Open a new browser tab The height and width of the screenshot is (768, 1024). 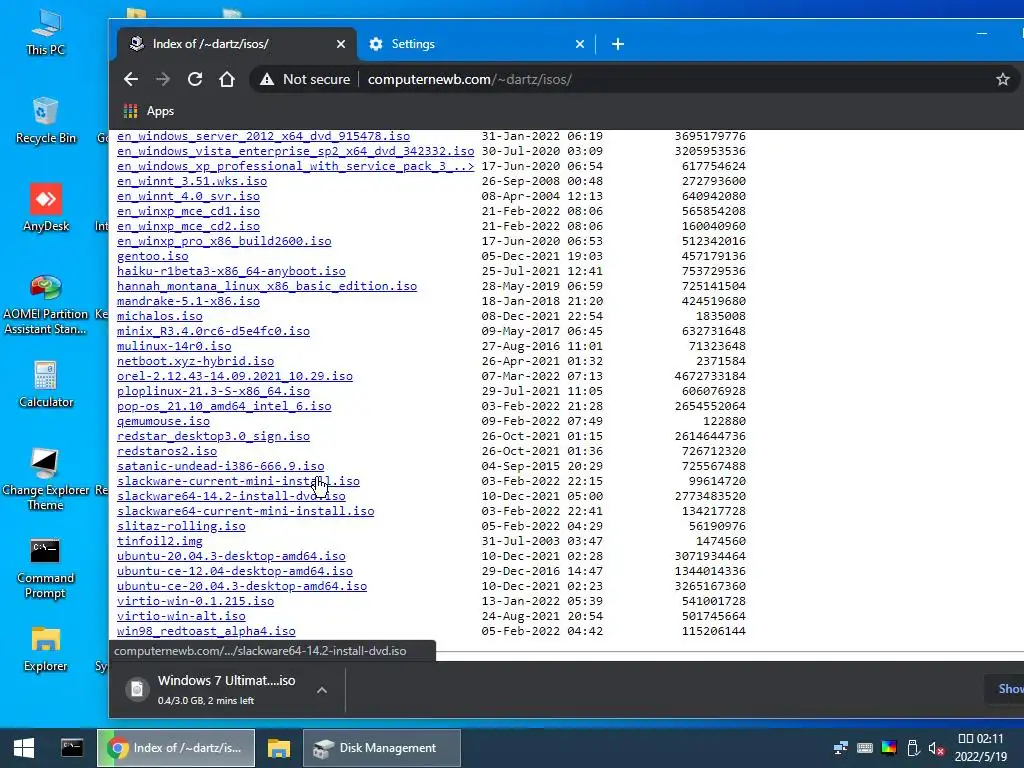[618, 44]
